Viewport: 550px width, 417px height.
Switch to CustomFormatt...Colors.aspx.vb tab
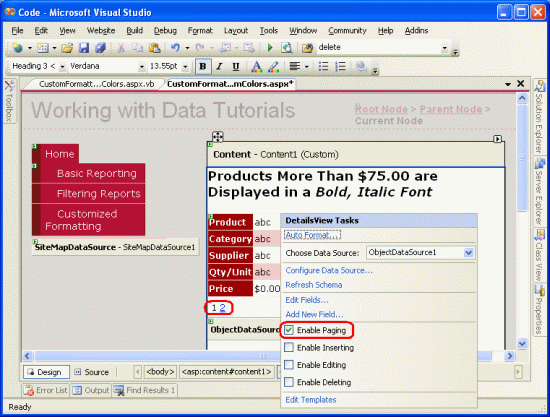[96, 84]
